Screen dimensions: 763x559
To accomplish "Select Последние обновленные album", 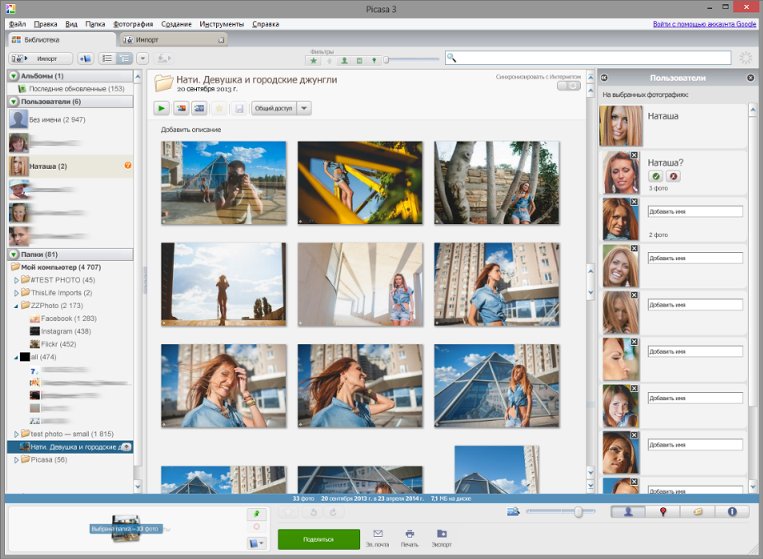I will [x=71, y=89].
